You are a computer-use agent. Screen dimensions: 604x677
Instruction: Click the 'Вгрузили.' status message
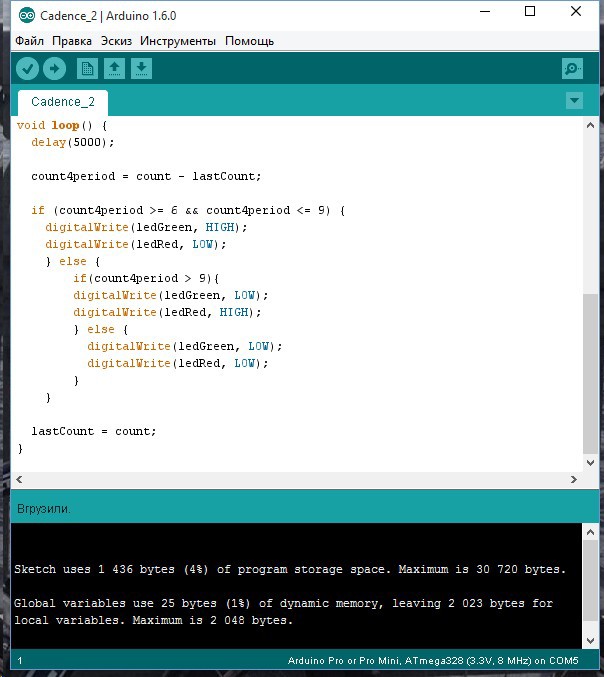[x=43, y=509]
